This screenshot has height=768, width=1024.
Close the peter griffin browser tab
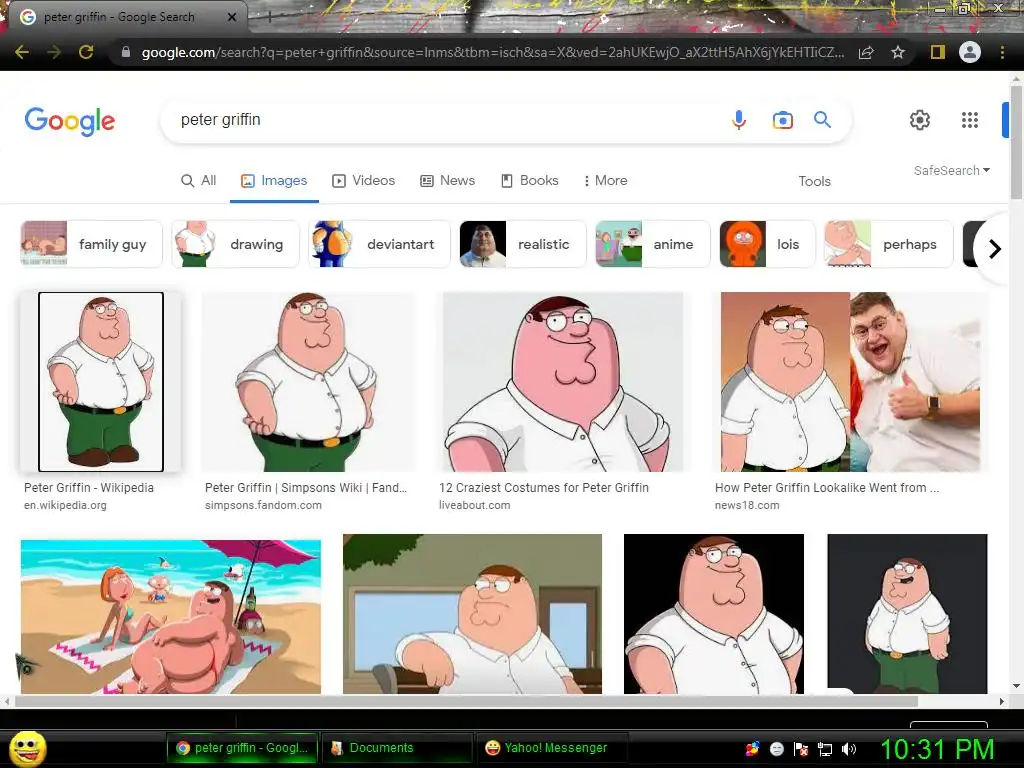coord(232,17)
